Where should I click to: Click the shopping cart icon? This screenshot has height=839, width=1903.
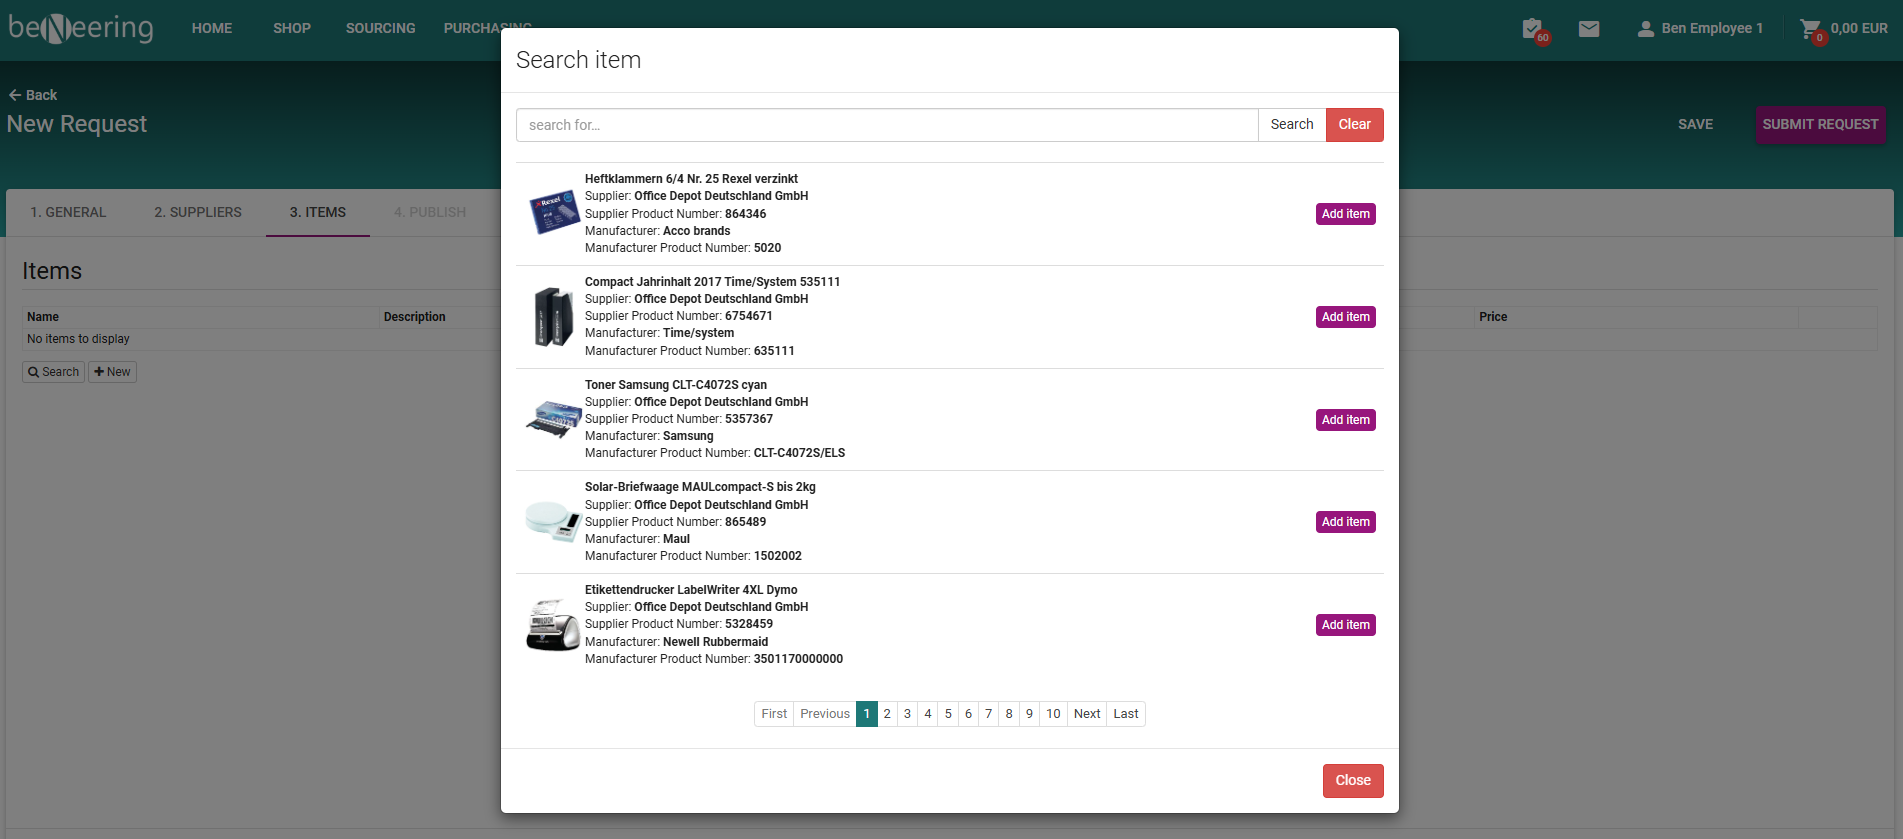pyautogui.click(x=1809, y=29)
